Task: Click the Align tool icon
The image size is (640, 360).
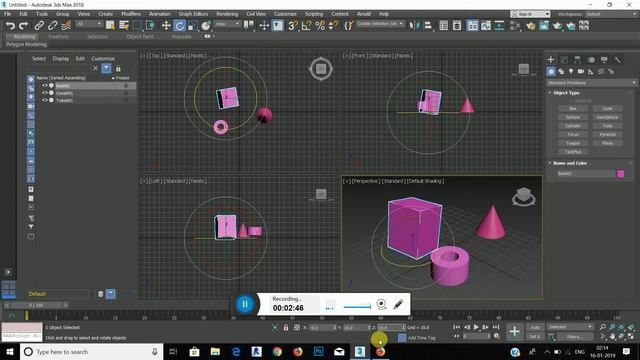Action: point(428,25)
